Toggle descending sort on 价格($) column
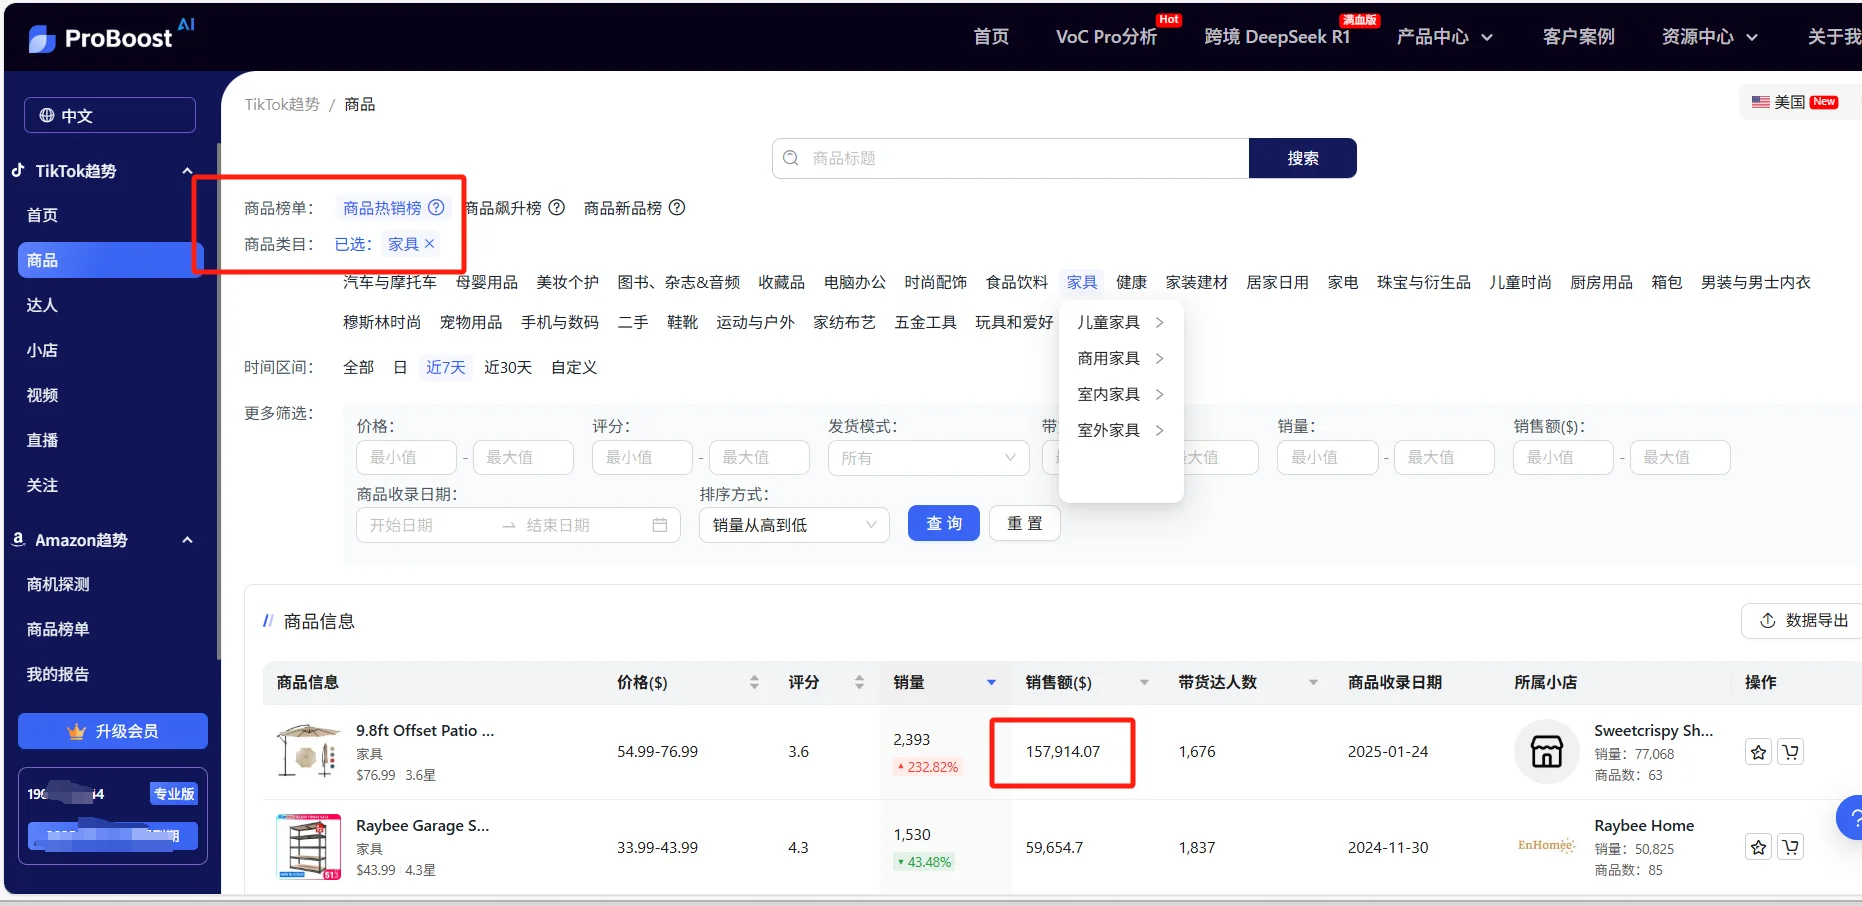Viewport: 1862px width, 906px height. coord(755,688)
